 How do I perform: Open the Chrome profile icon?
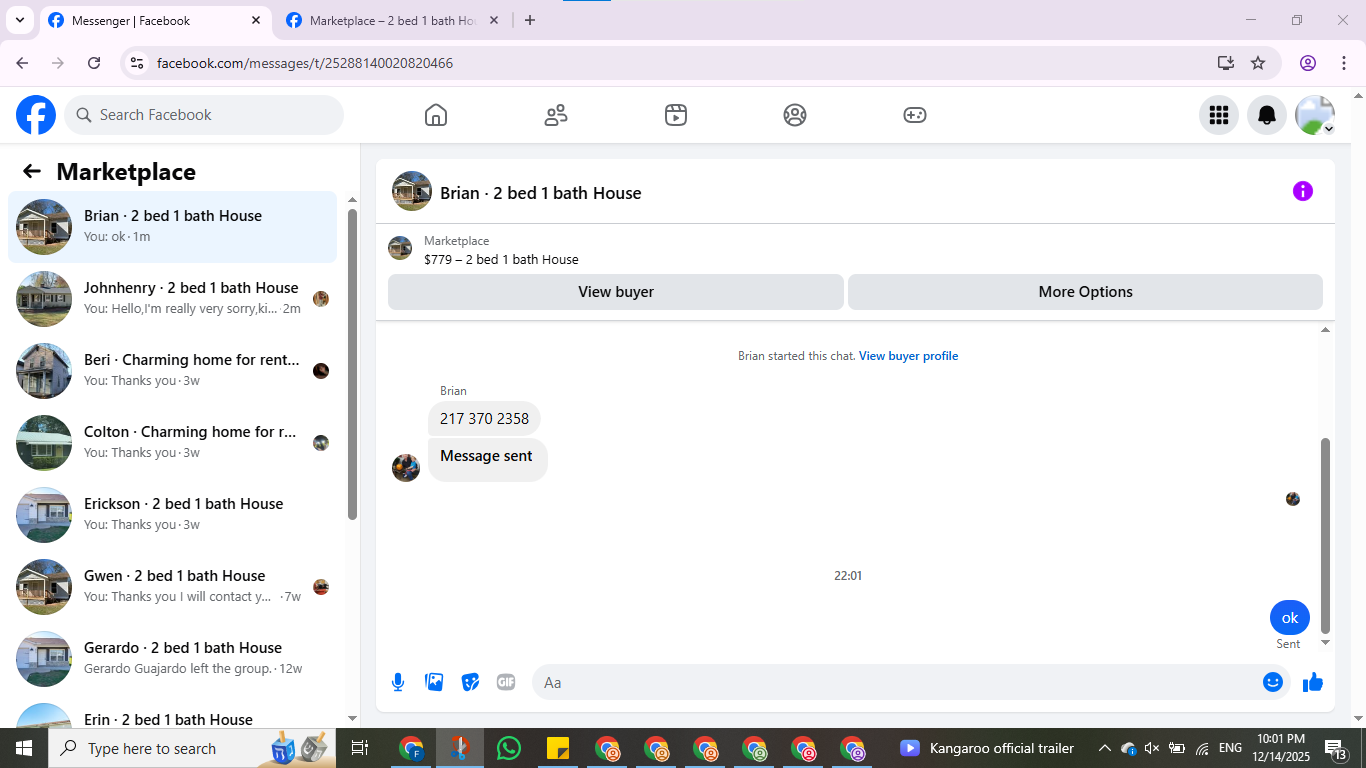point(1308,63)
